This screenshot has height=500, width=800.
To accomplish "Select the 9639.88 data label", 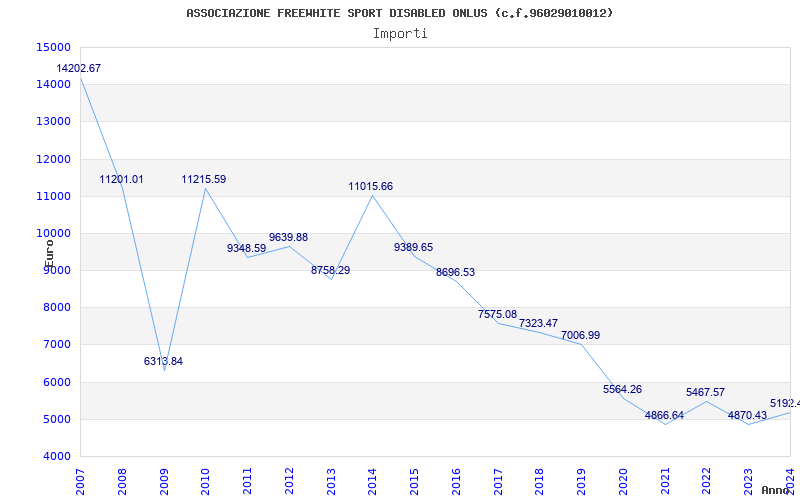I will click(x=288, y=237).
